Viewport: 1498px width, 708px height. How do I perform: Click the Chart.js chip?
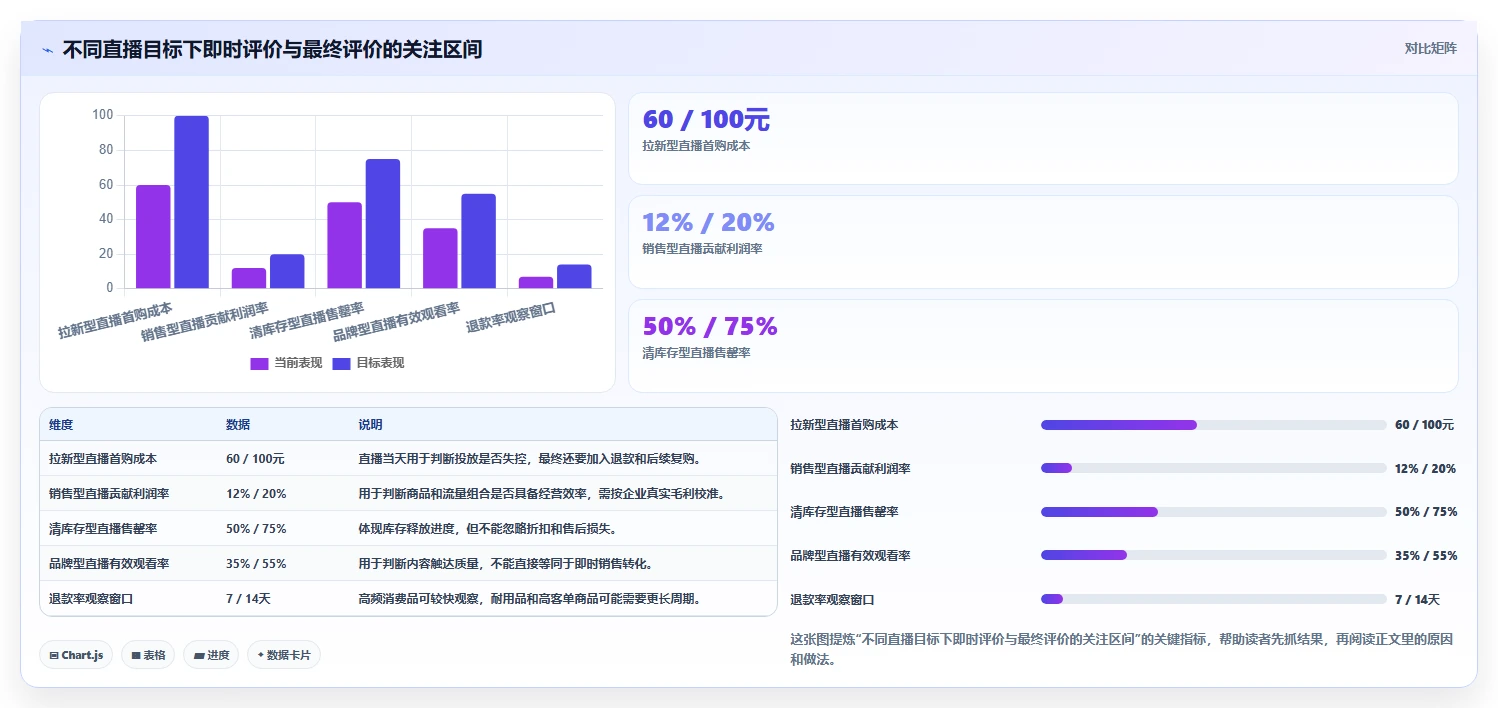point(77,655)
